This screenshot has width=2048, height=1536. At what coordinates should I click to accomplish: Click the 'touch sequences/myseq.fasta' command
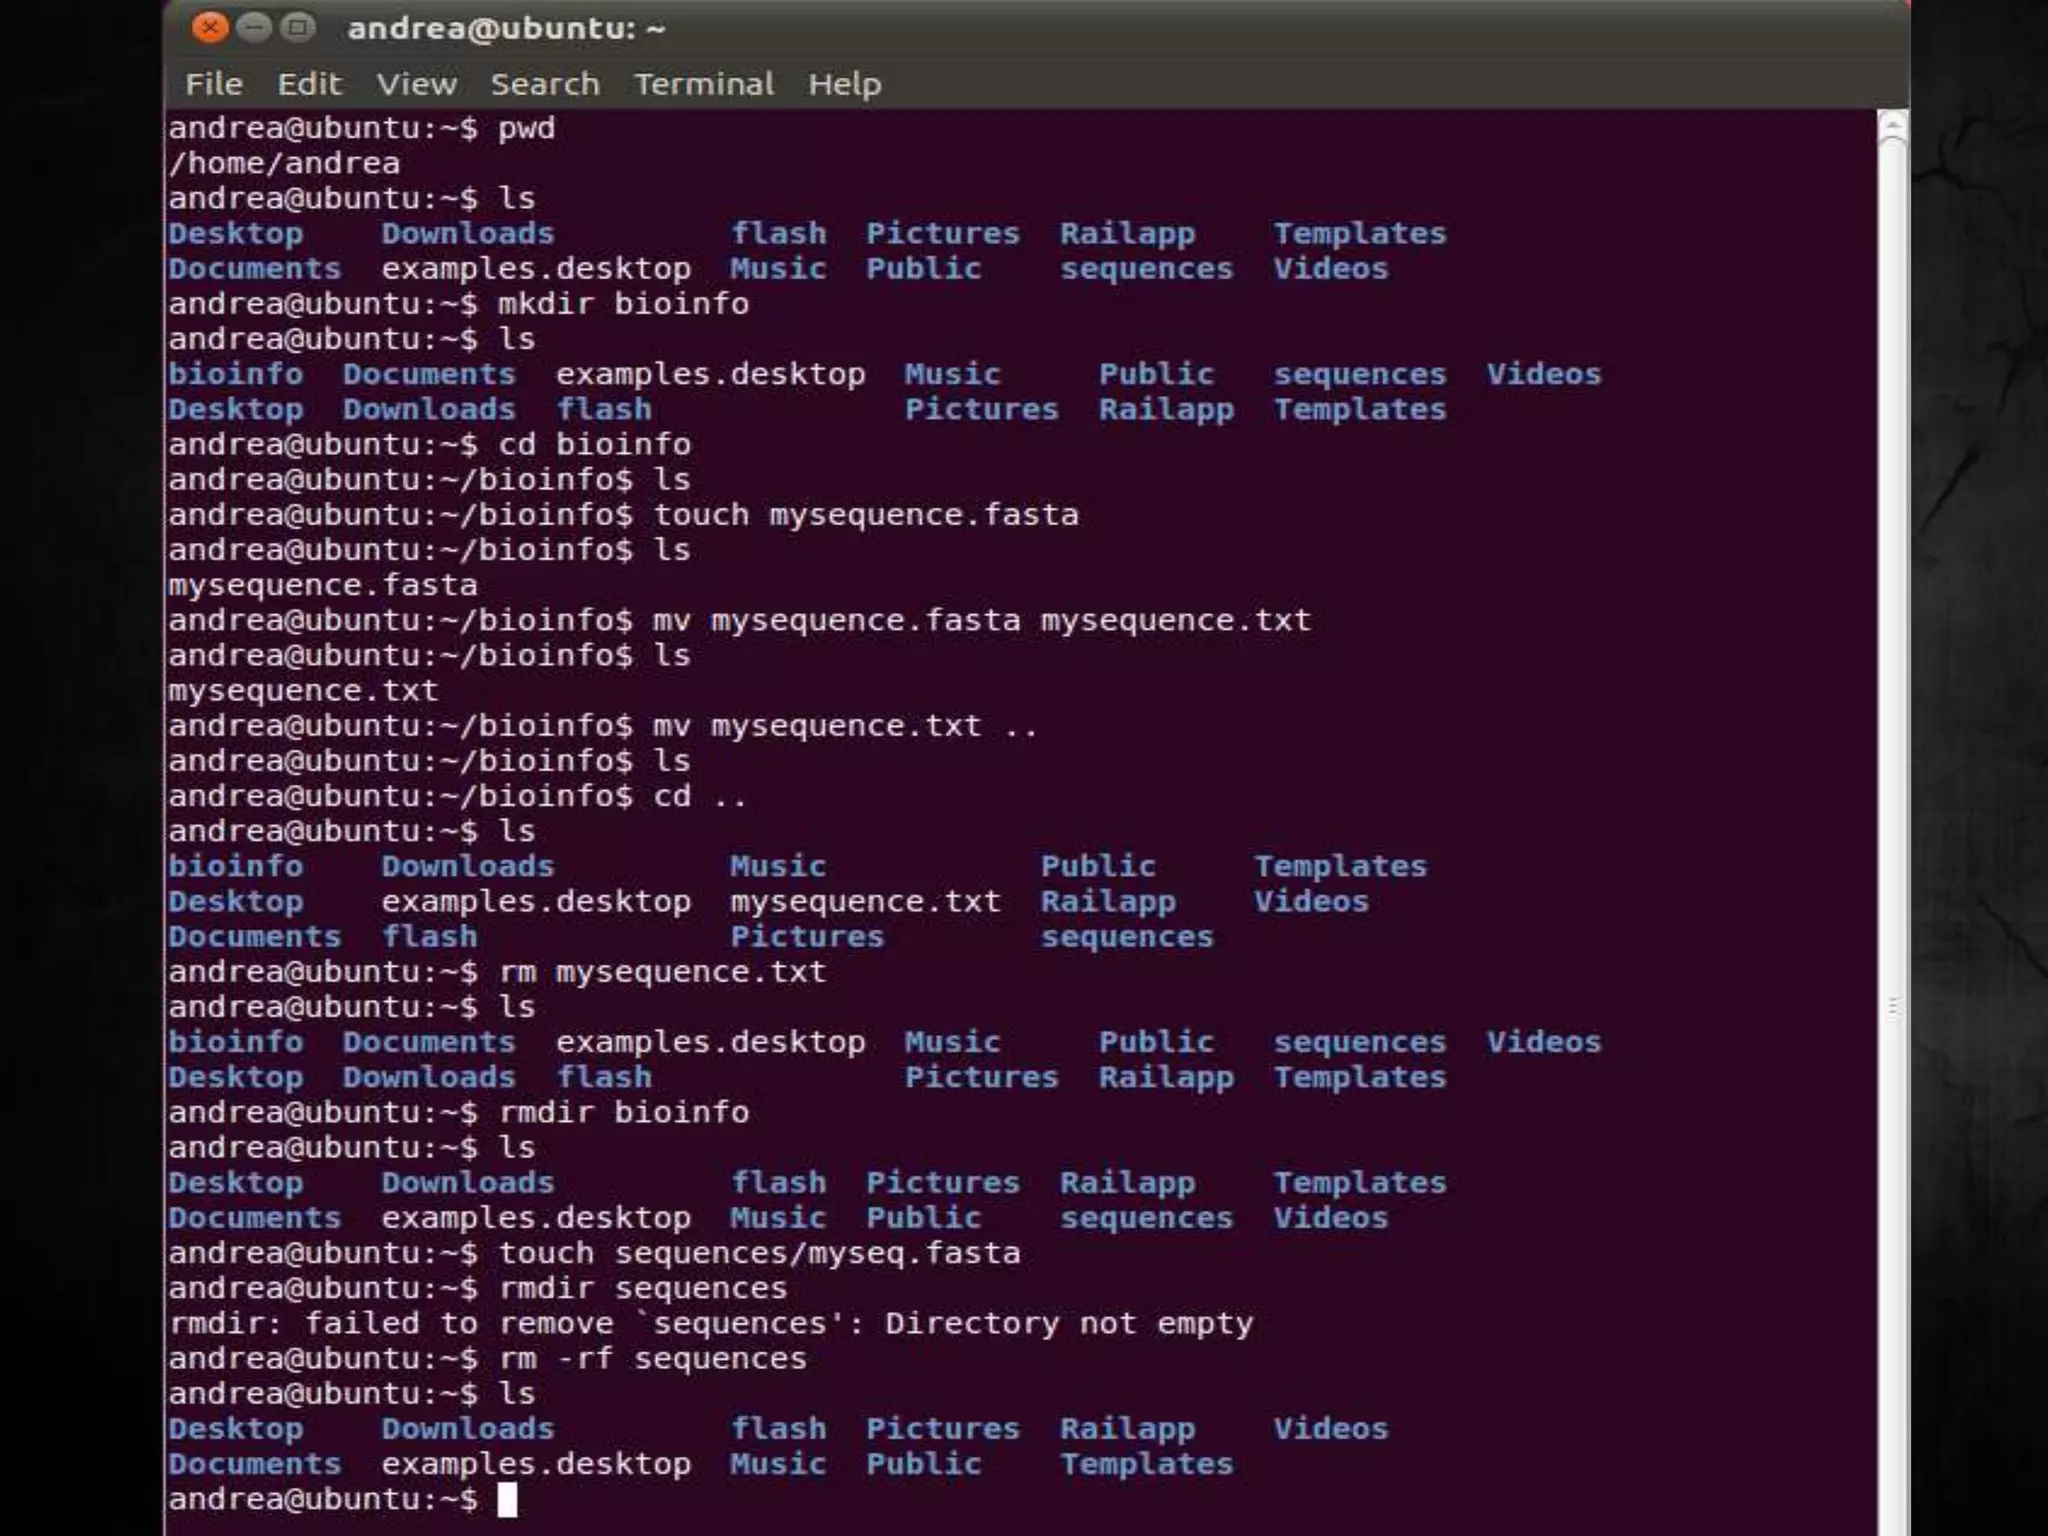click(x=758, y=1253)
